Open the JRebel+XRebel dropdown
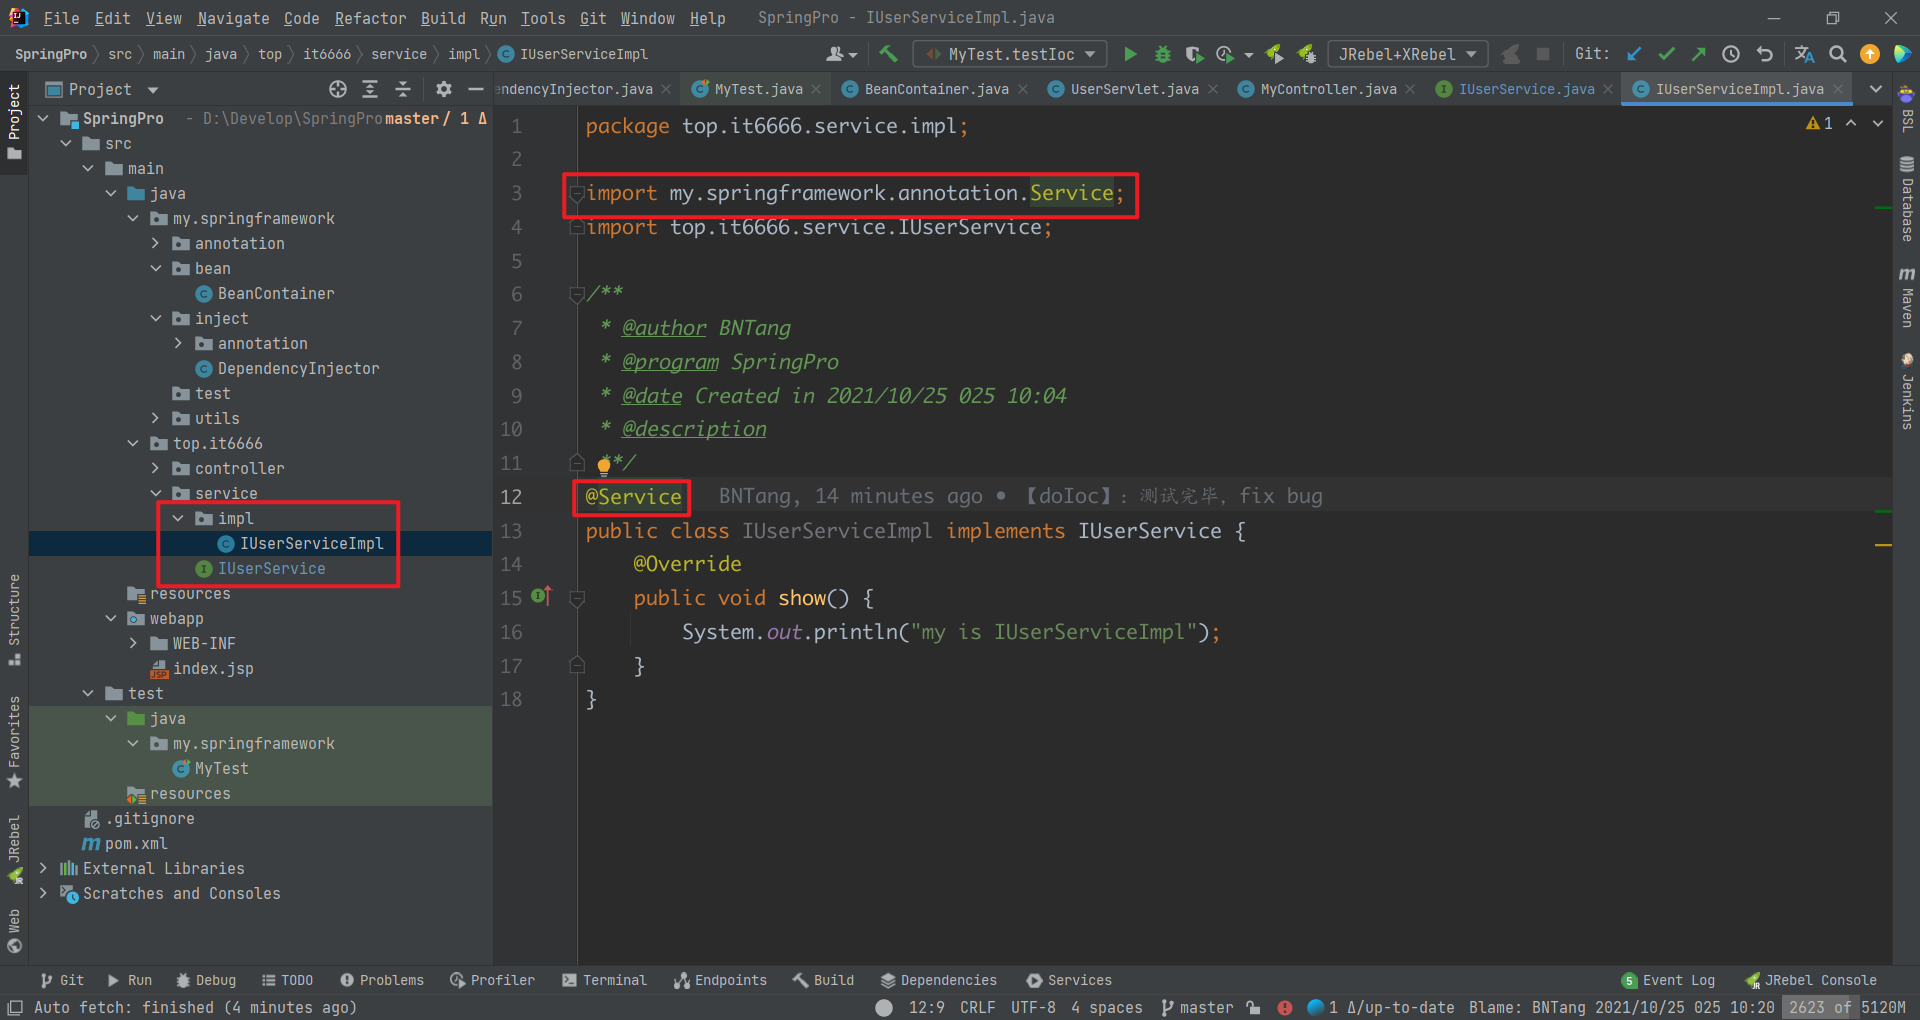 pos(1407,54)
